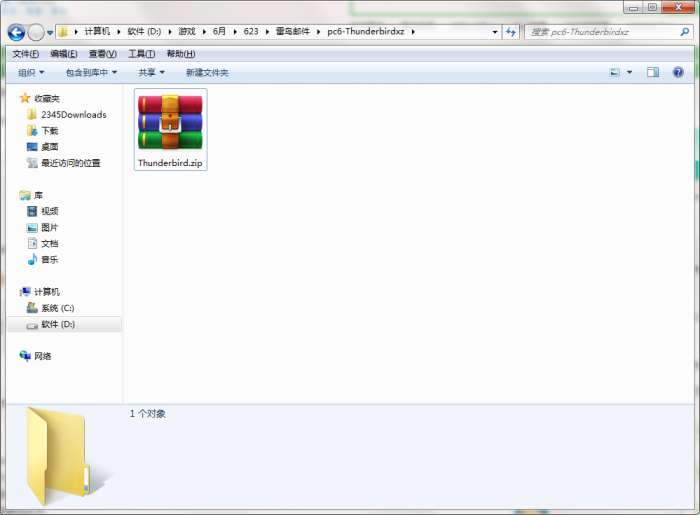Open the 组织 dropdown
Screen dimensions: 700x515
31,72
